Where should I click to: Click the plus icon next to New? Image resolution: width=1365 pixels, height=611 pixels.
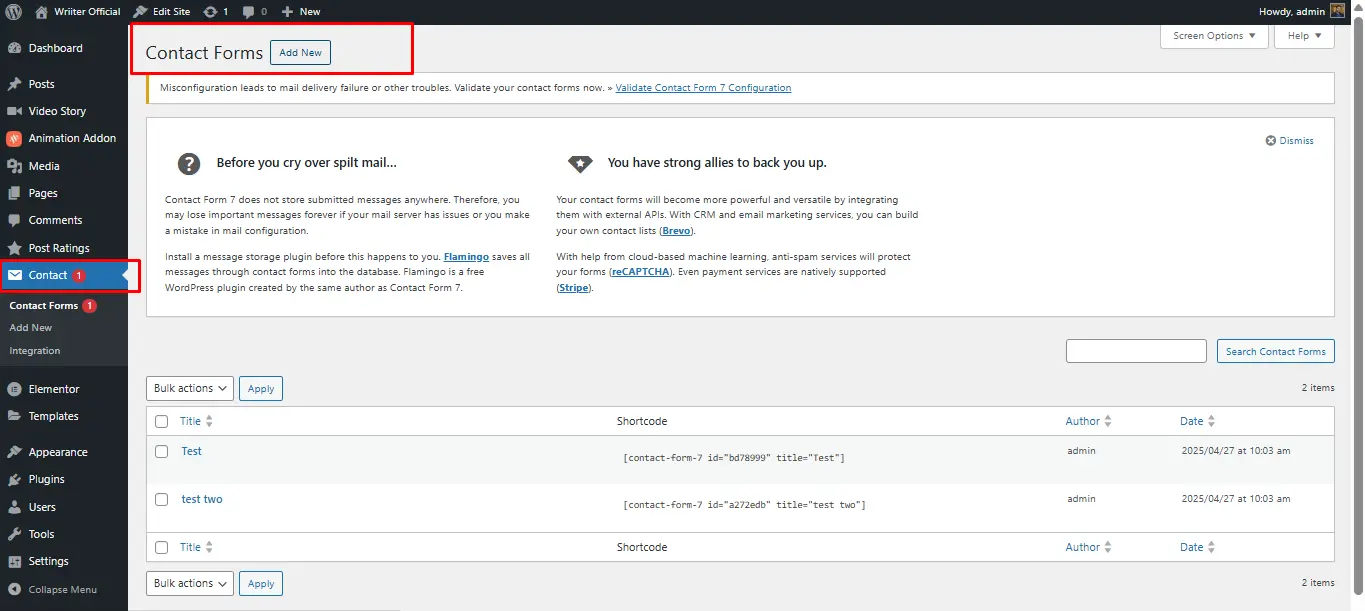tap(288, 12)
